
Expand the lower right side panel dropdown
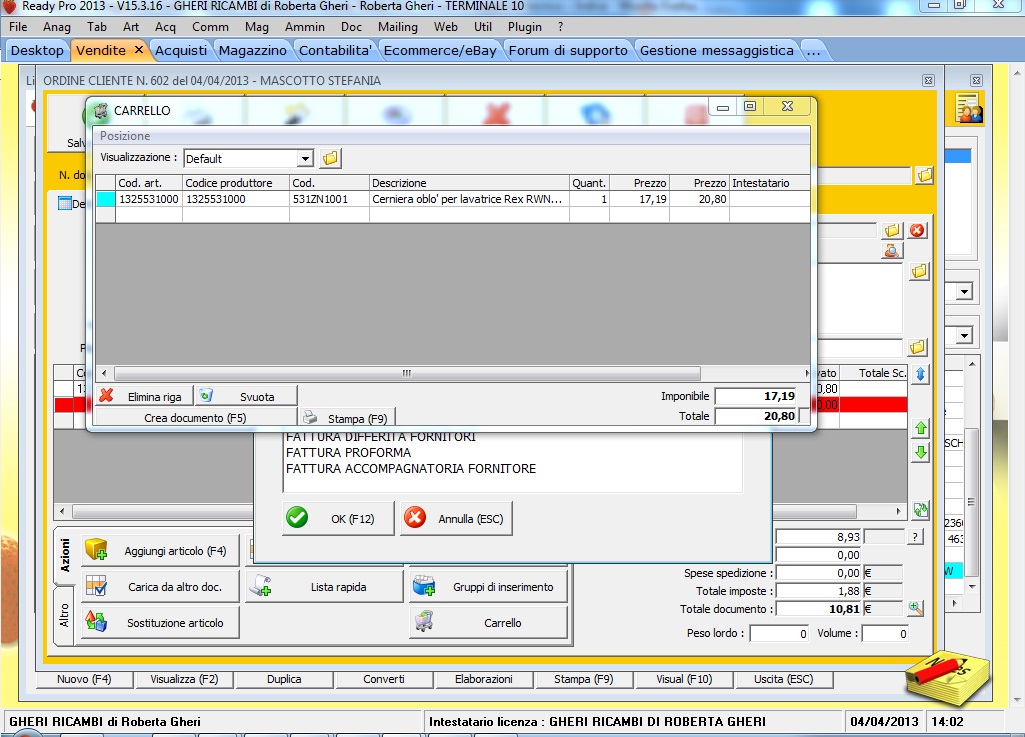click(x=965, y=336)
